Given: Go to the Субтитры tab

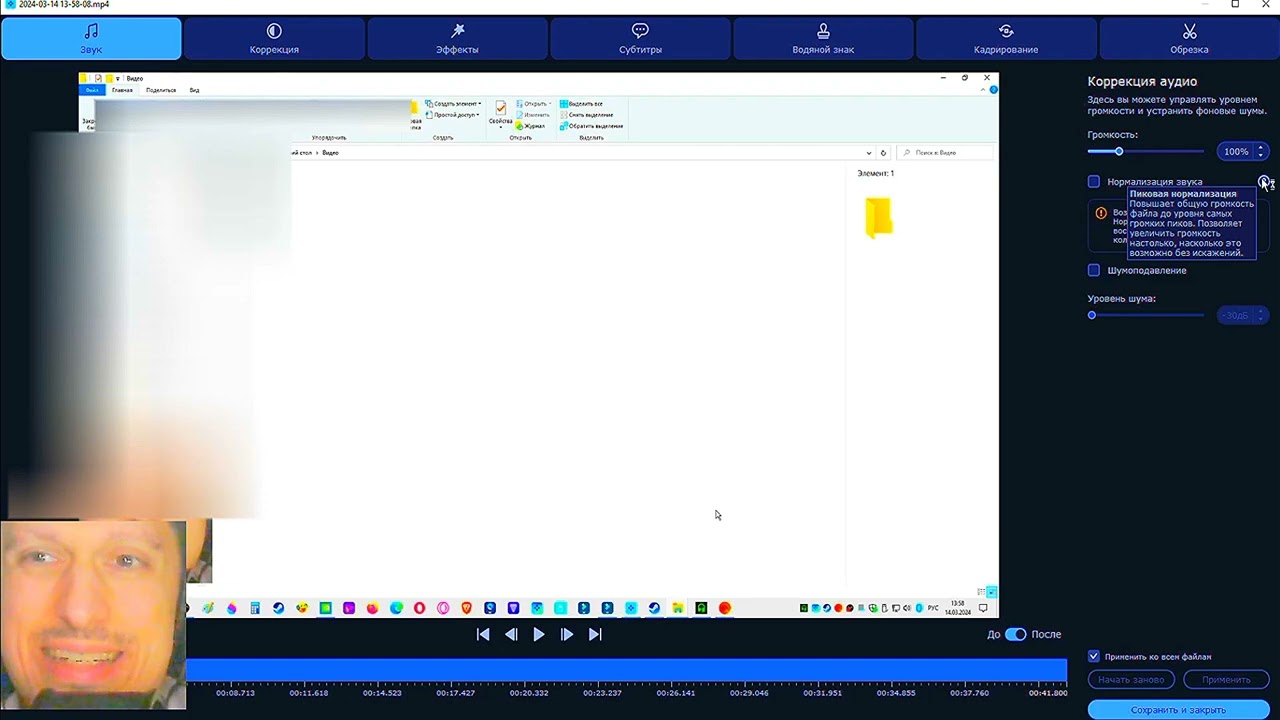Looking at the screenshot, I should click(x=640, y=39).
